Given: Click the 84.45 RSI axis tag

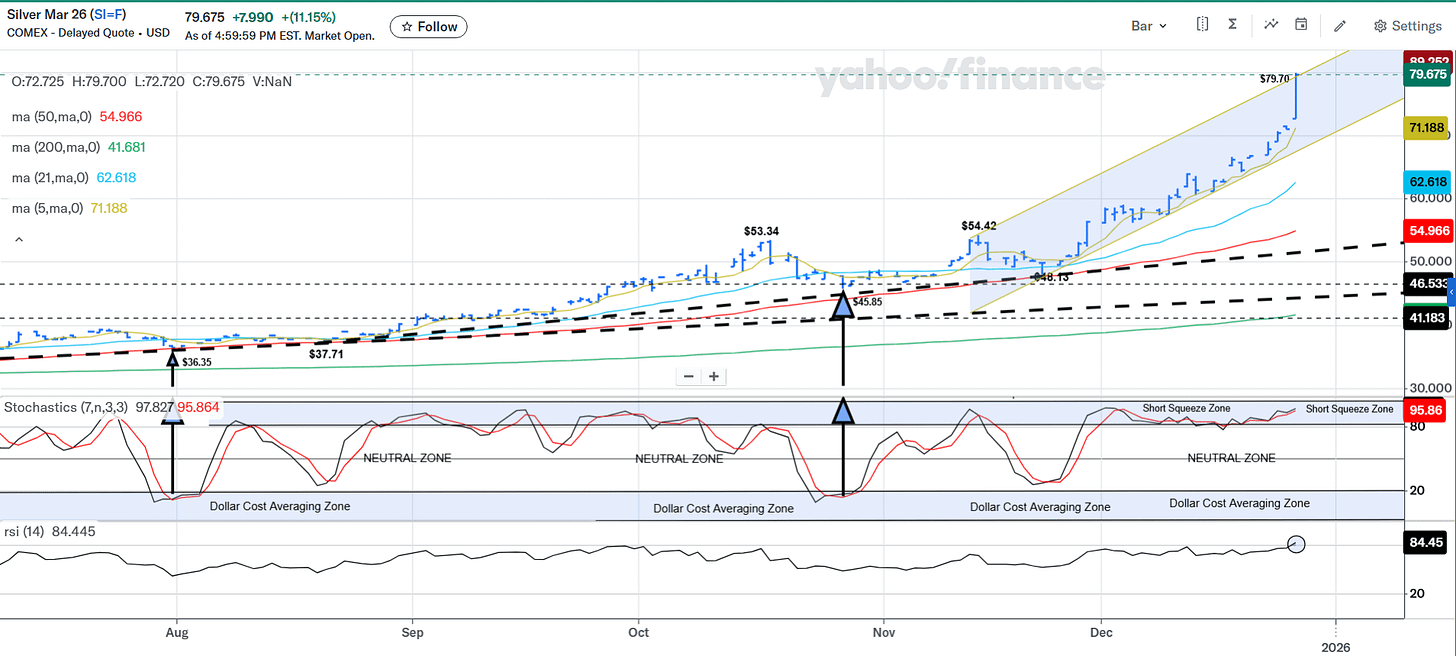Looking at the screenshot, I should pyautogui.click(x=1427, y=544).
